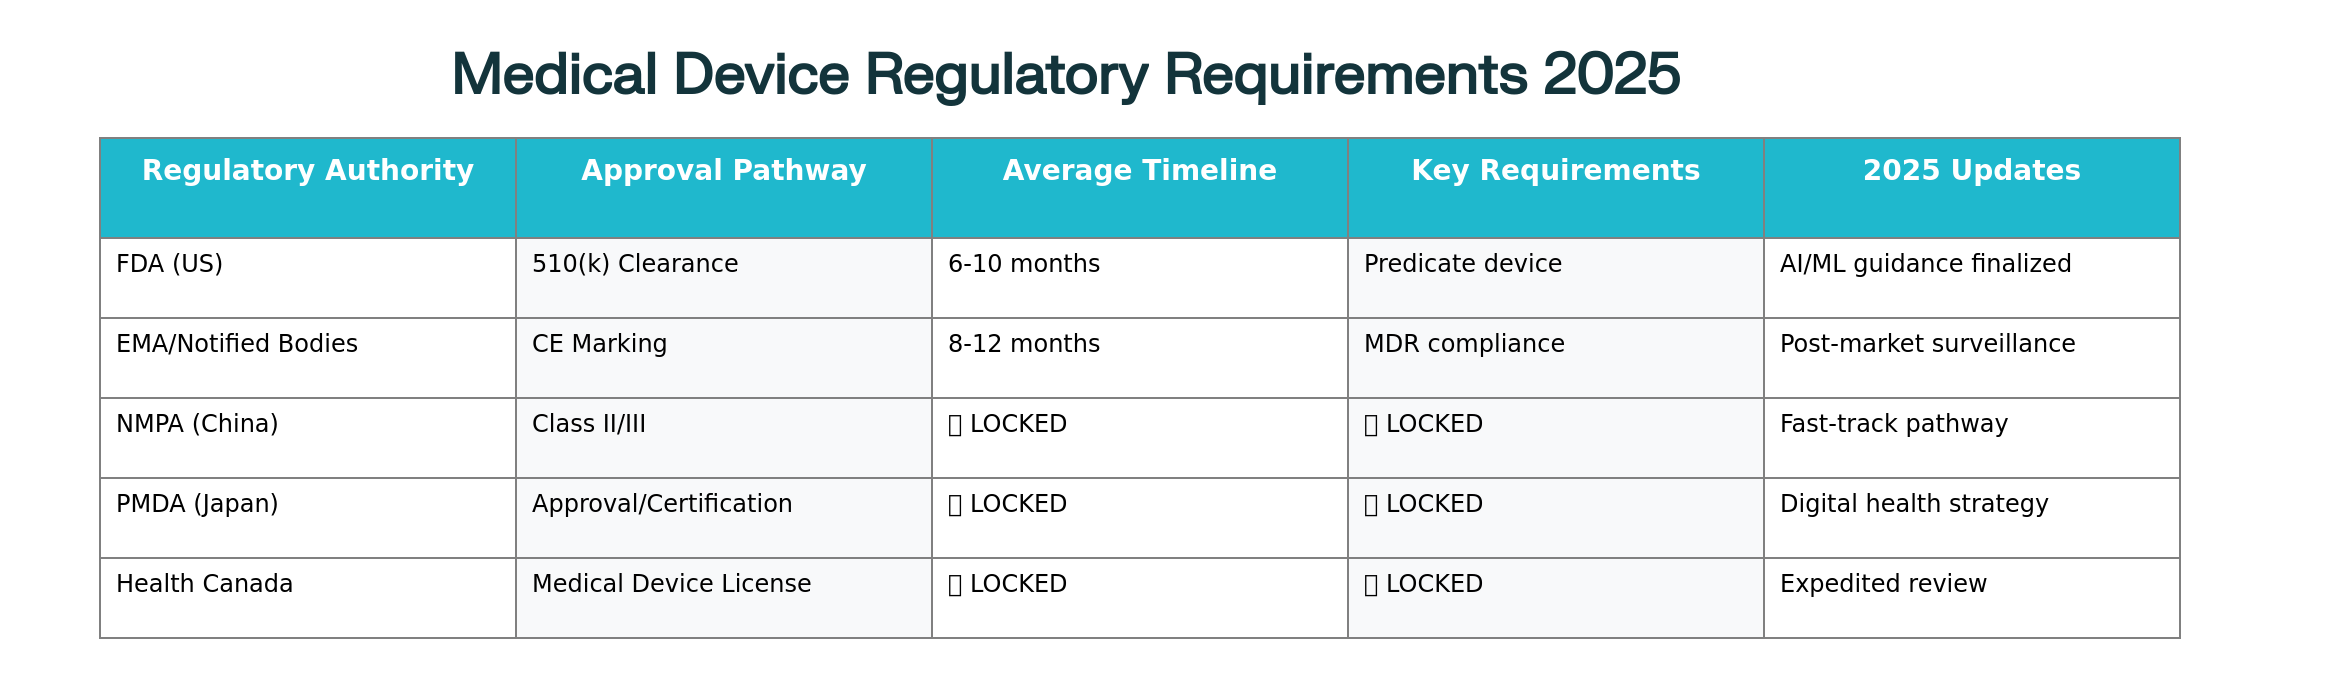The image size is (2340, 682).
Task: Click the Average Timeline column header
Action: [1140, 171]
